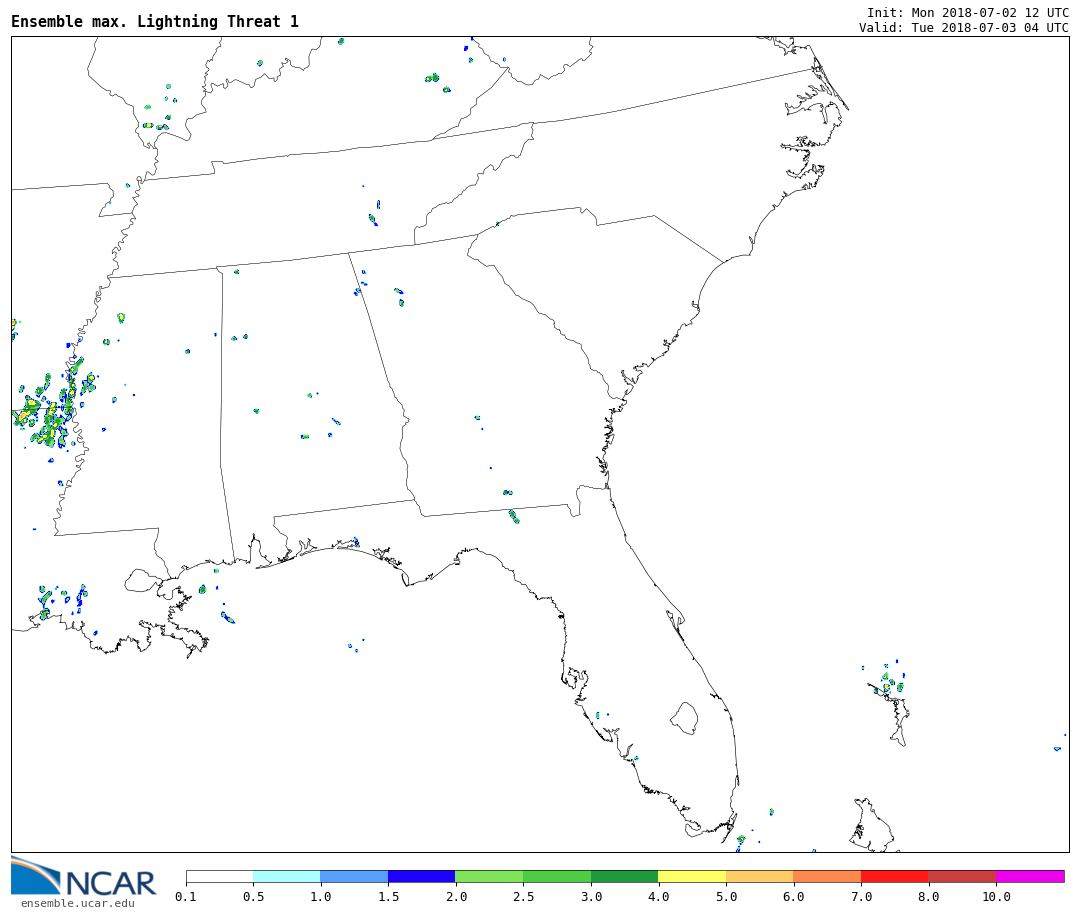1080x915 pixels.
Task: Click the 1.0 colorbar label
Action: (321, 896)
